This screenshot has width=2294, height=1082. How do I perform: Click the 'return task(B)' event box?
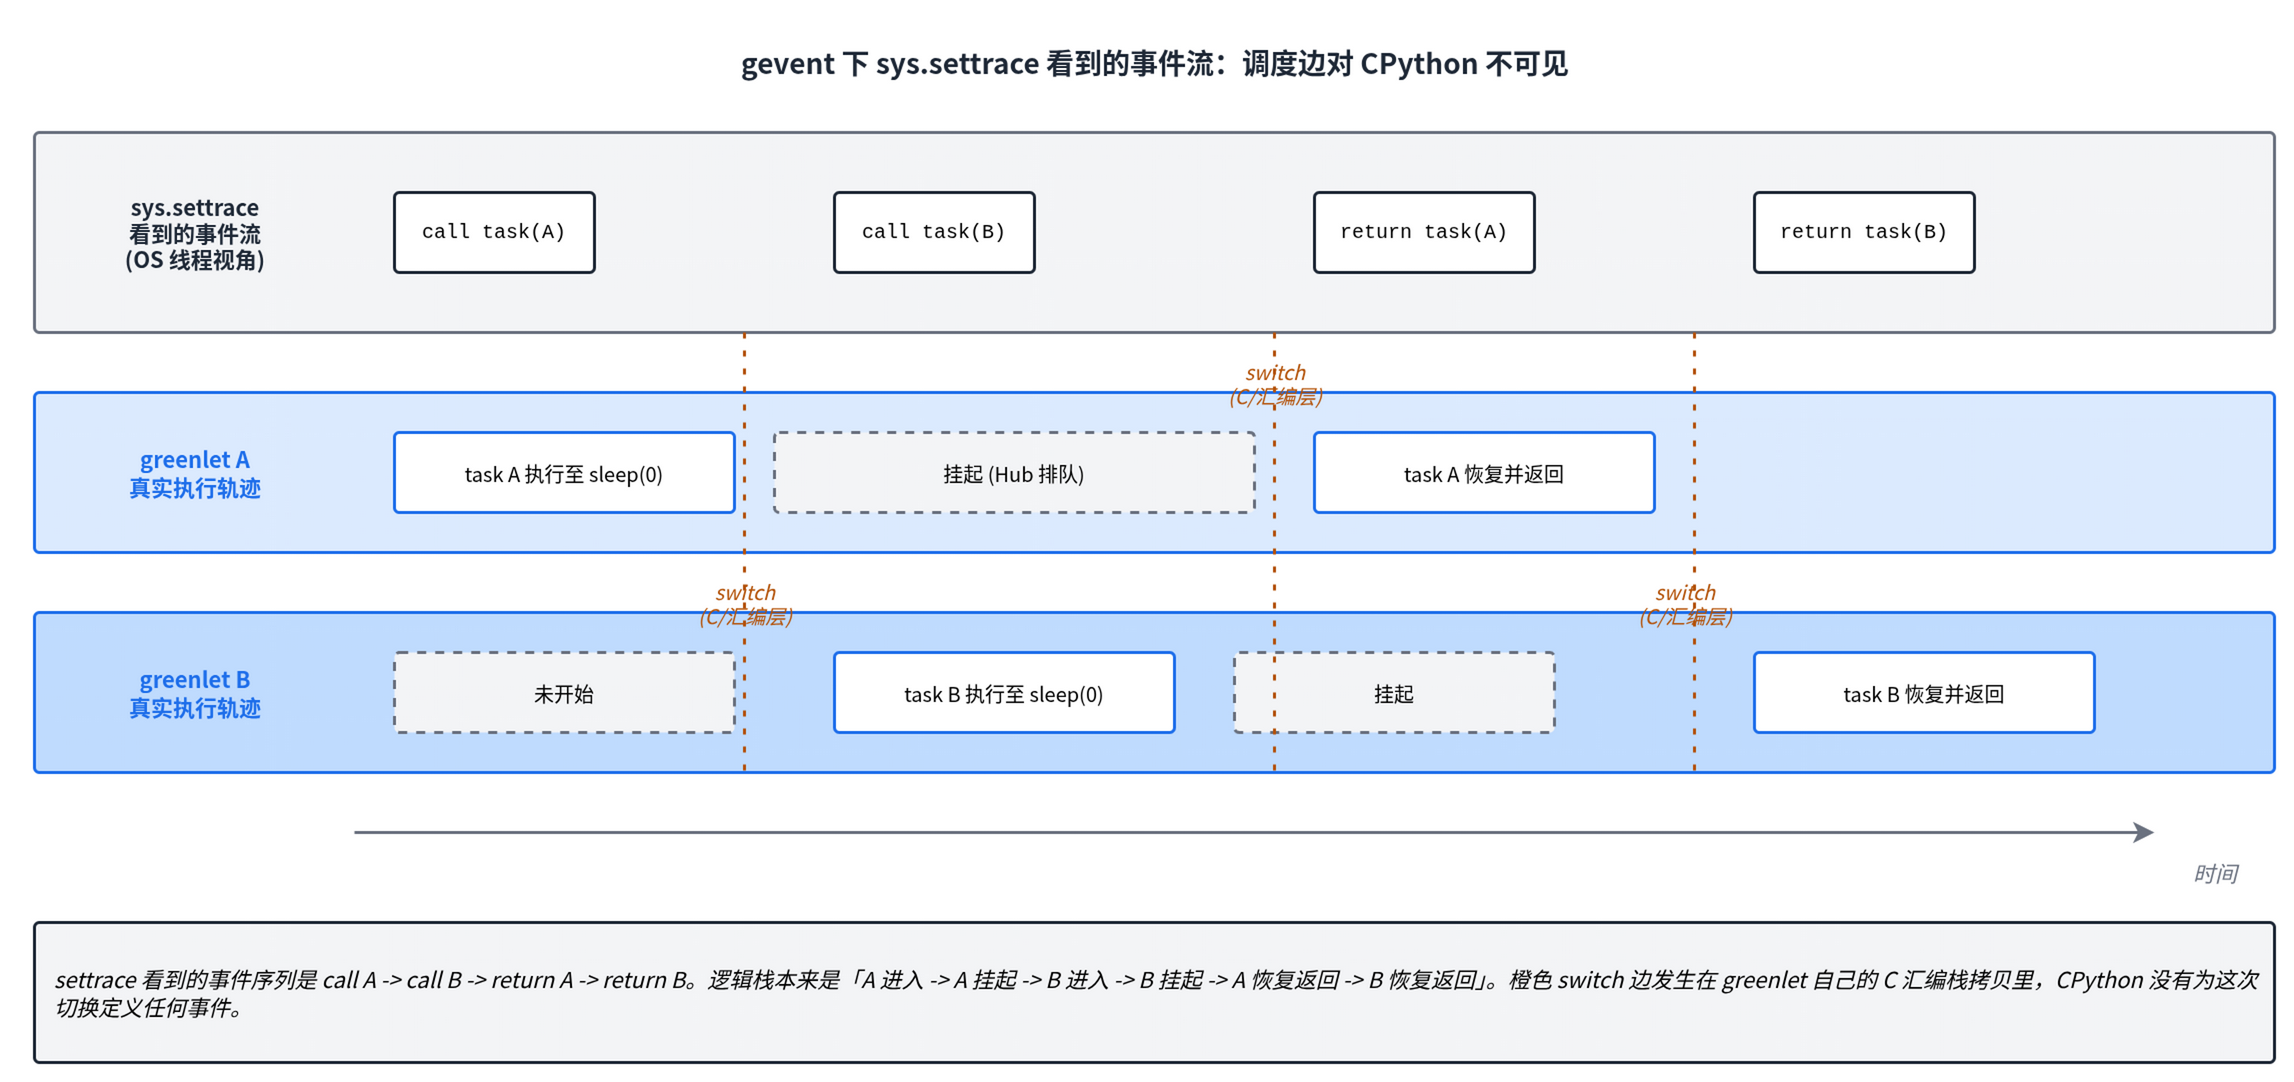click(x=1864, y=232)
